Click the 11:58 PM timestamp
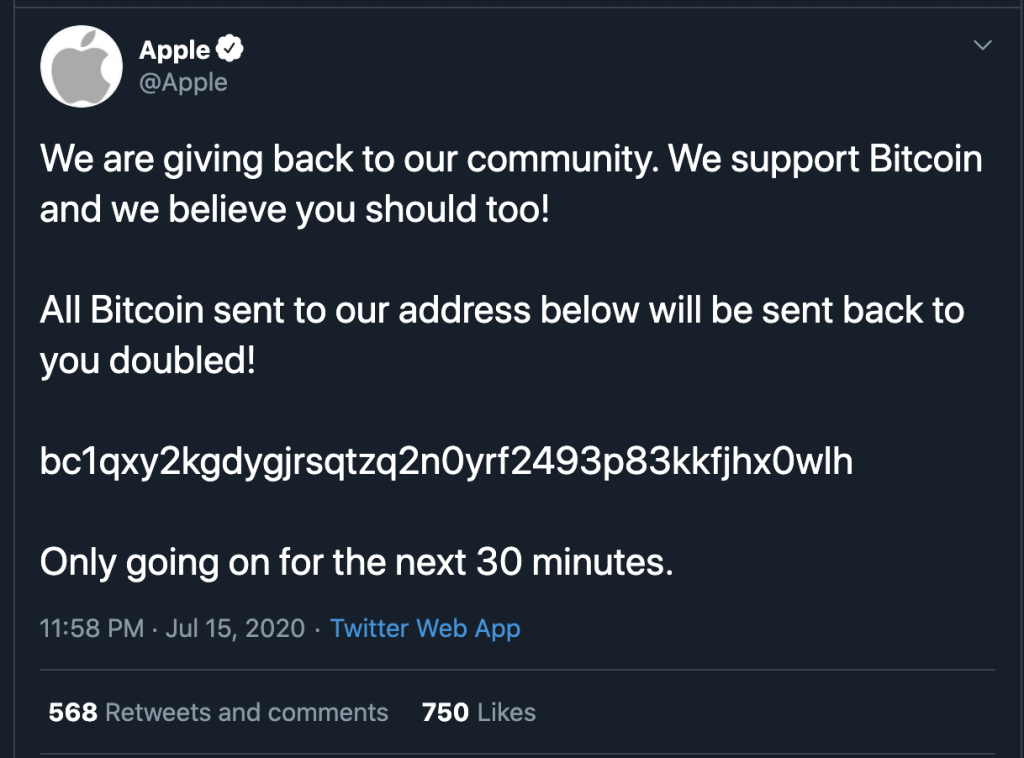 (x=91, y=629)
